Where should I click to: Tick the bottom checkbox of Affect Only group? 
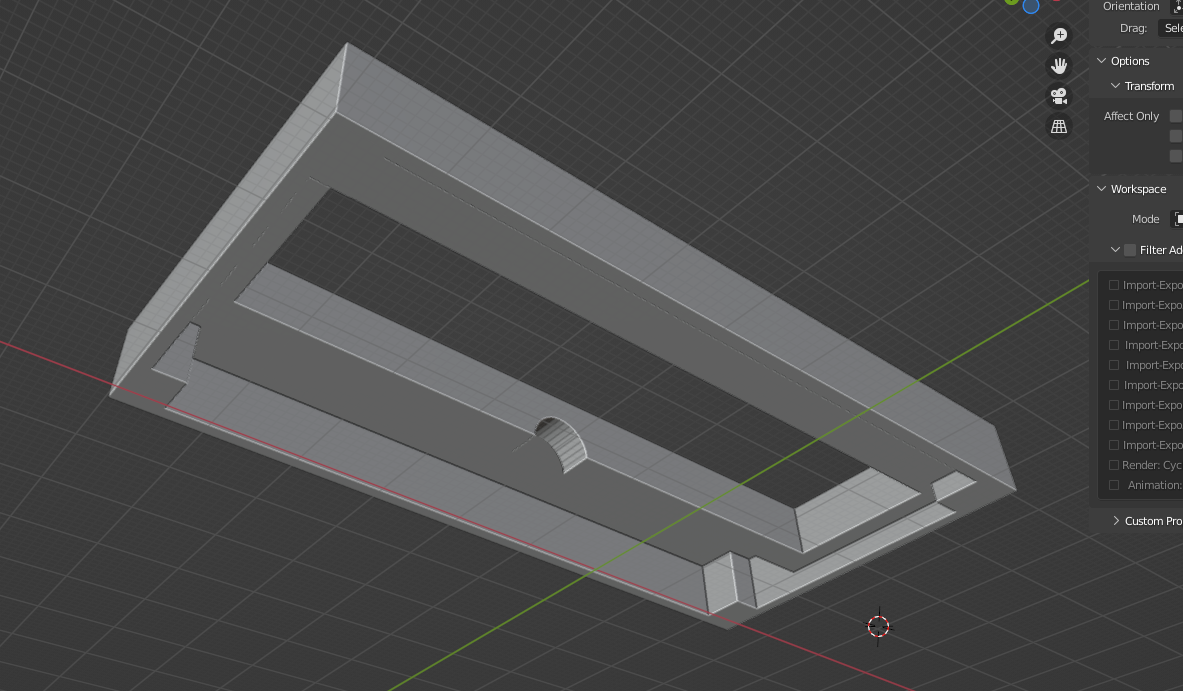point(1175,155)
